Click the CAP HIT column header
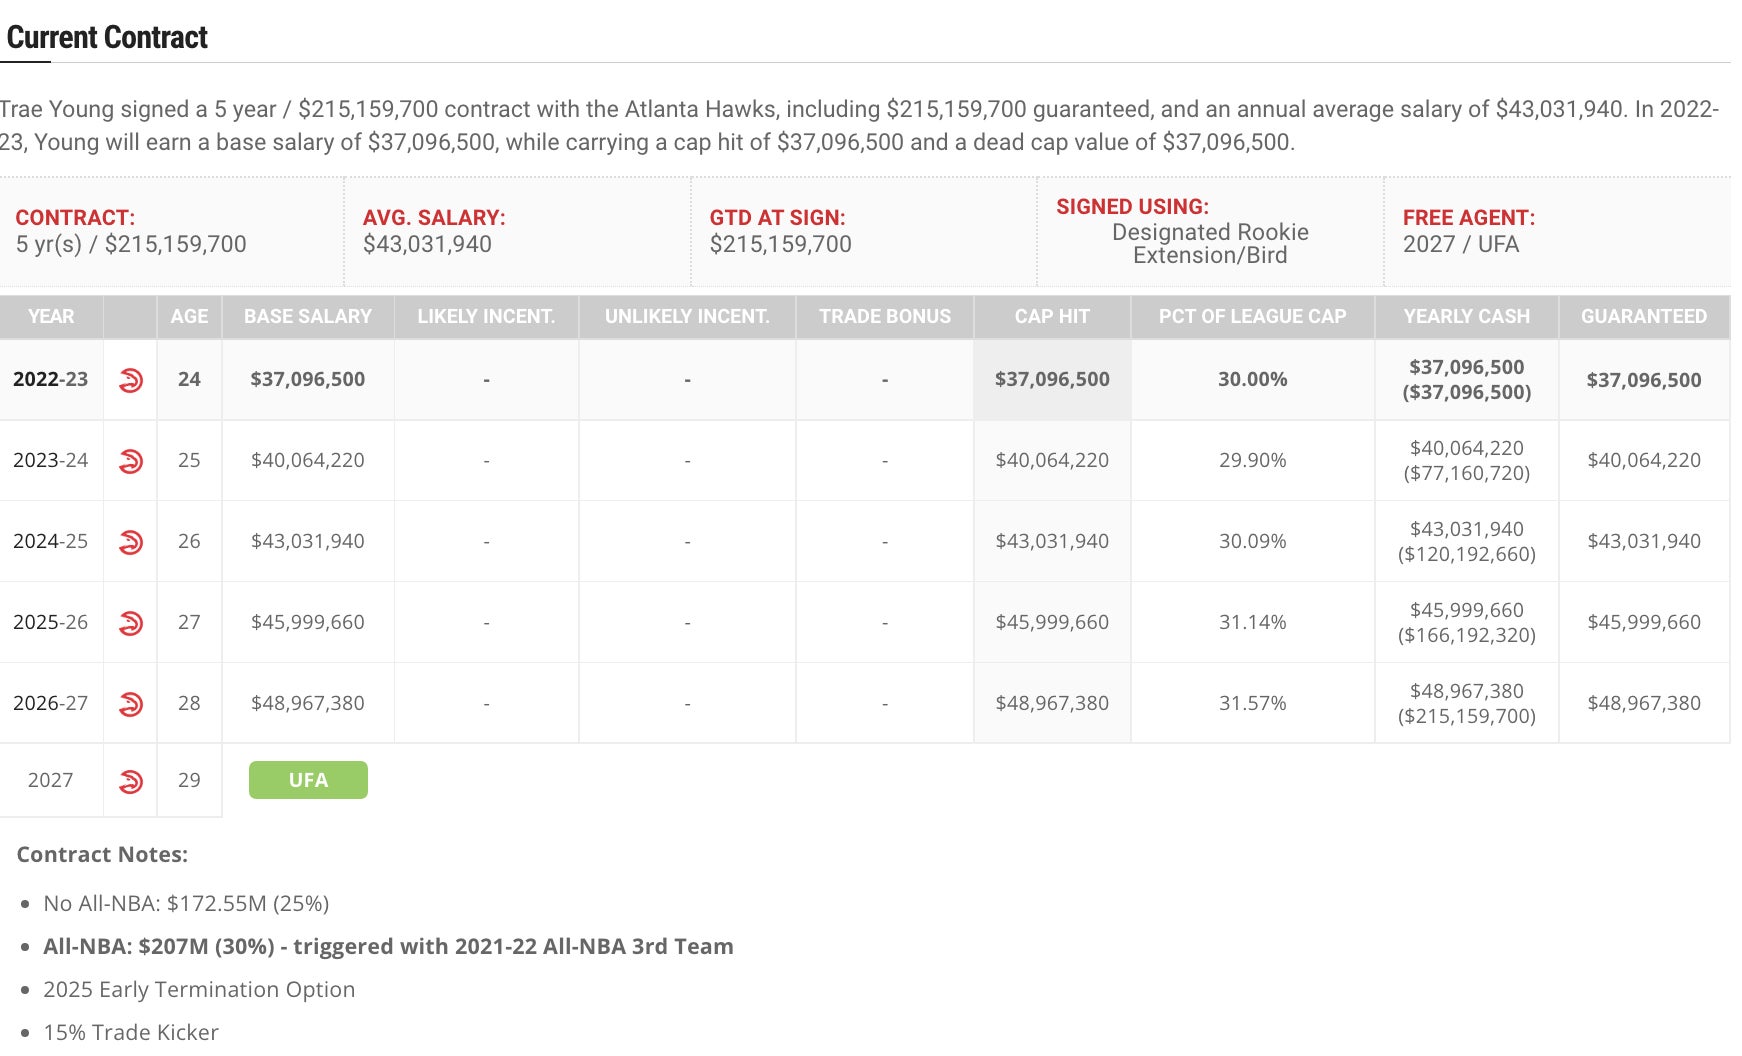Screen dimensions: 1742x1056 tap(1052, 317)
